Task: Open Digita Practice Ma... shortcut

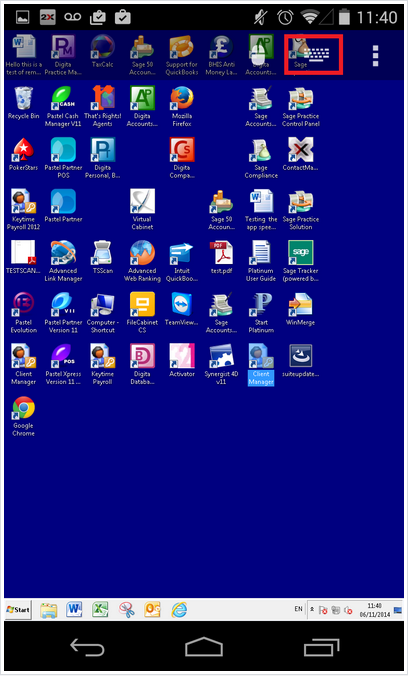Action: pyautogui.click(x=63, y=56)
